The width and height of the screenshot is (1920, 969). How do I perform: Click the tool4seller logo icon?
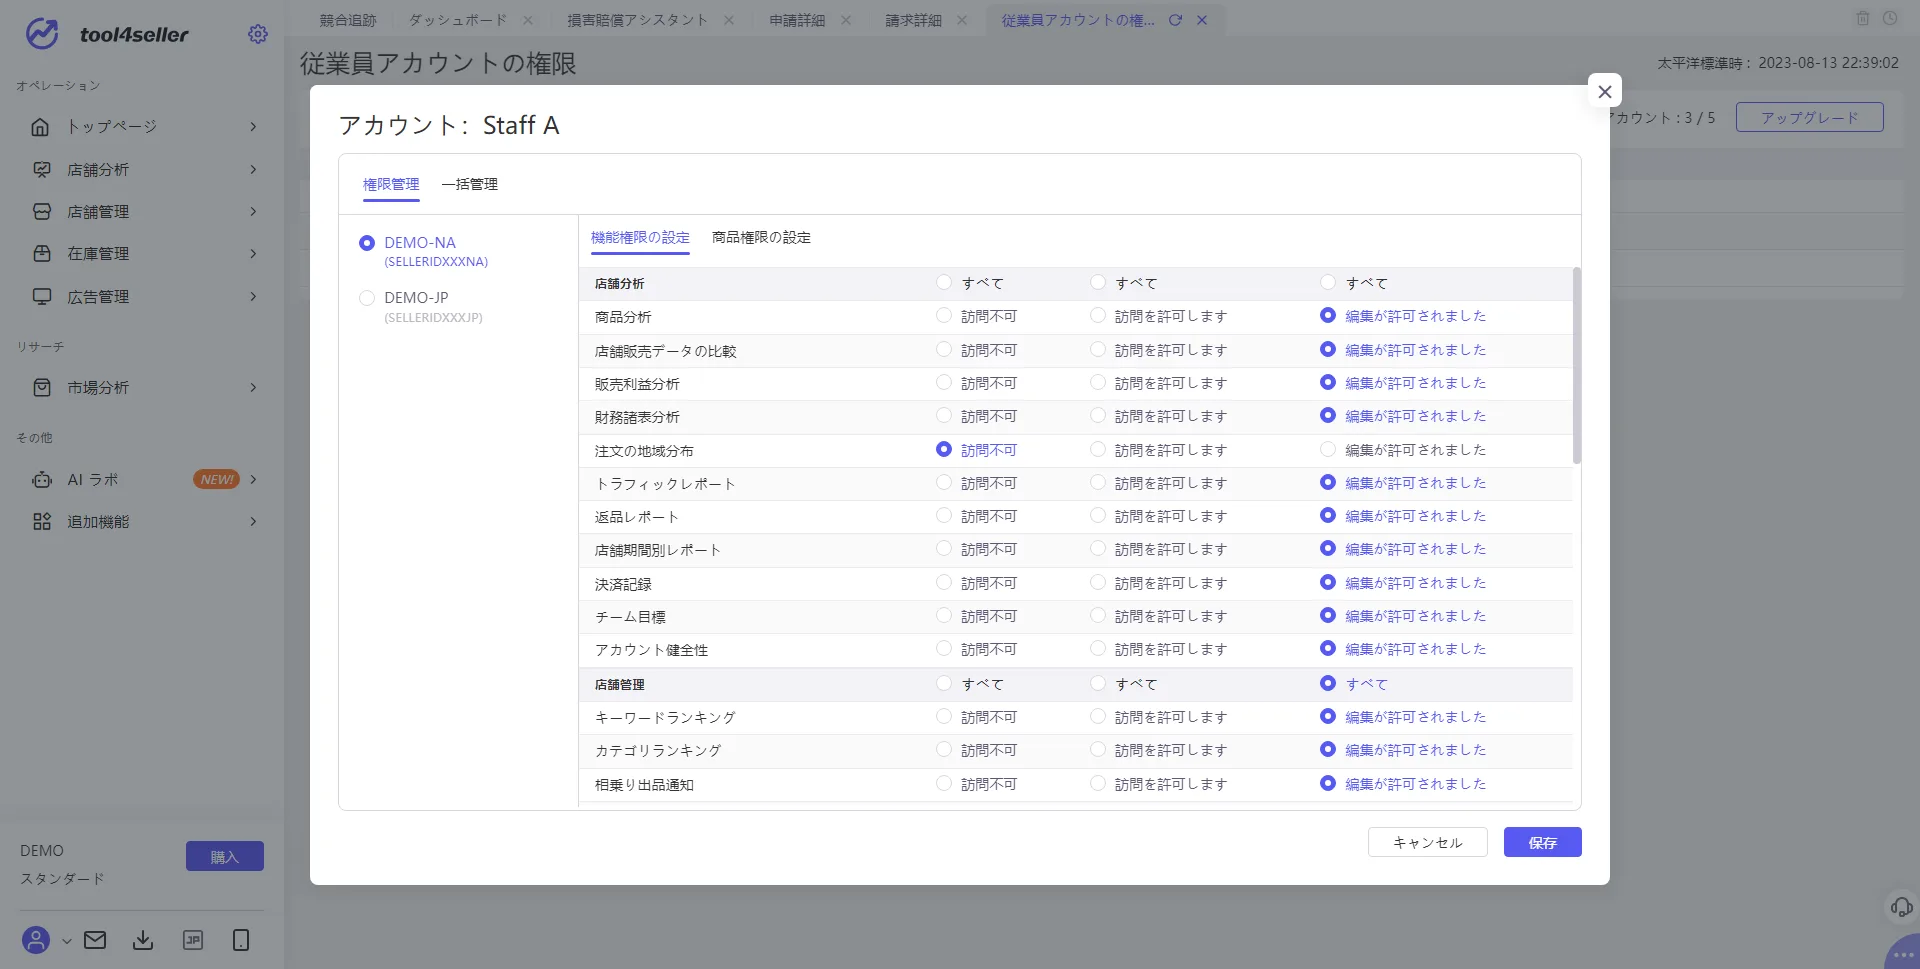coord(42,34)
